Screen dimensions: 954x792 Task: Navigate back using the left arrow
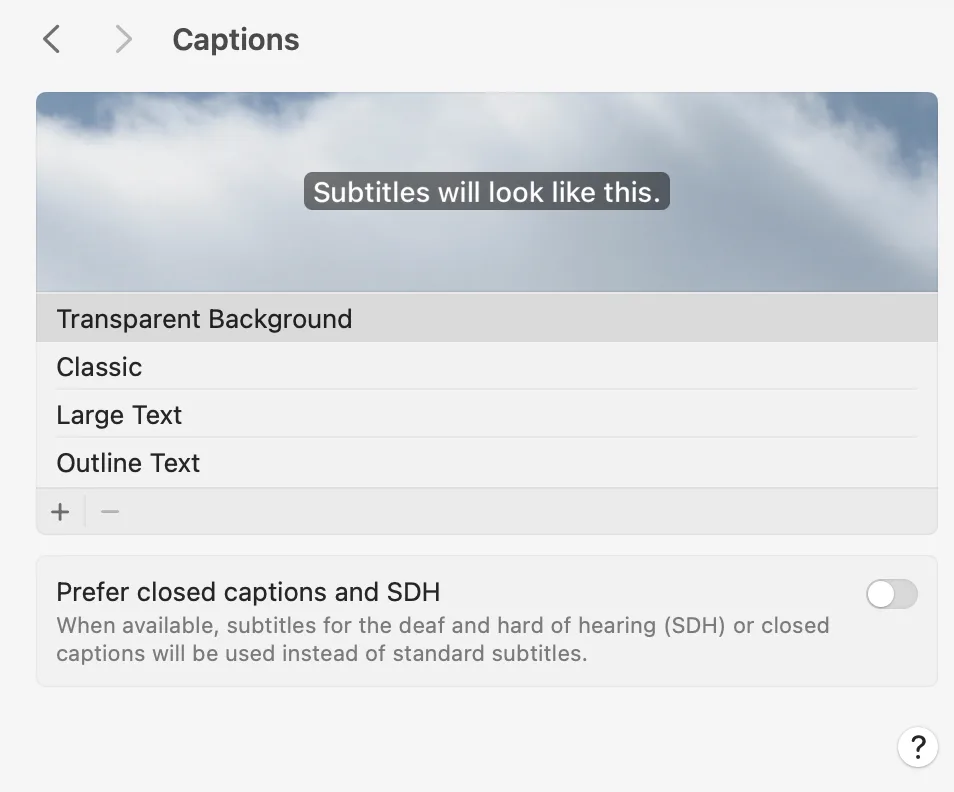coord(51,38)
